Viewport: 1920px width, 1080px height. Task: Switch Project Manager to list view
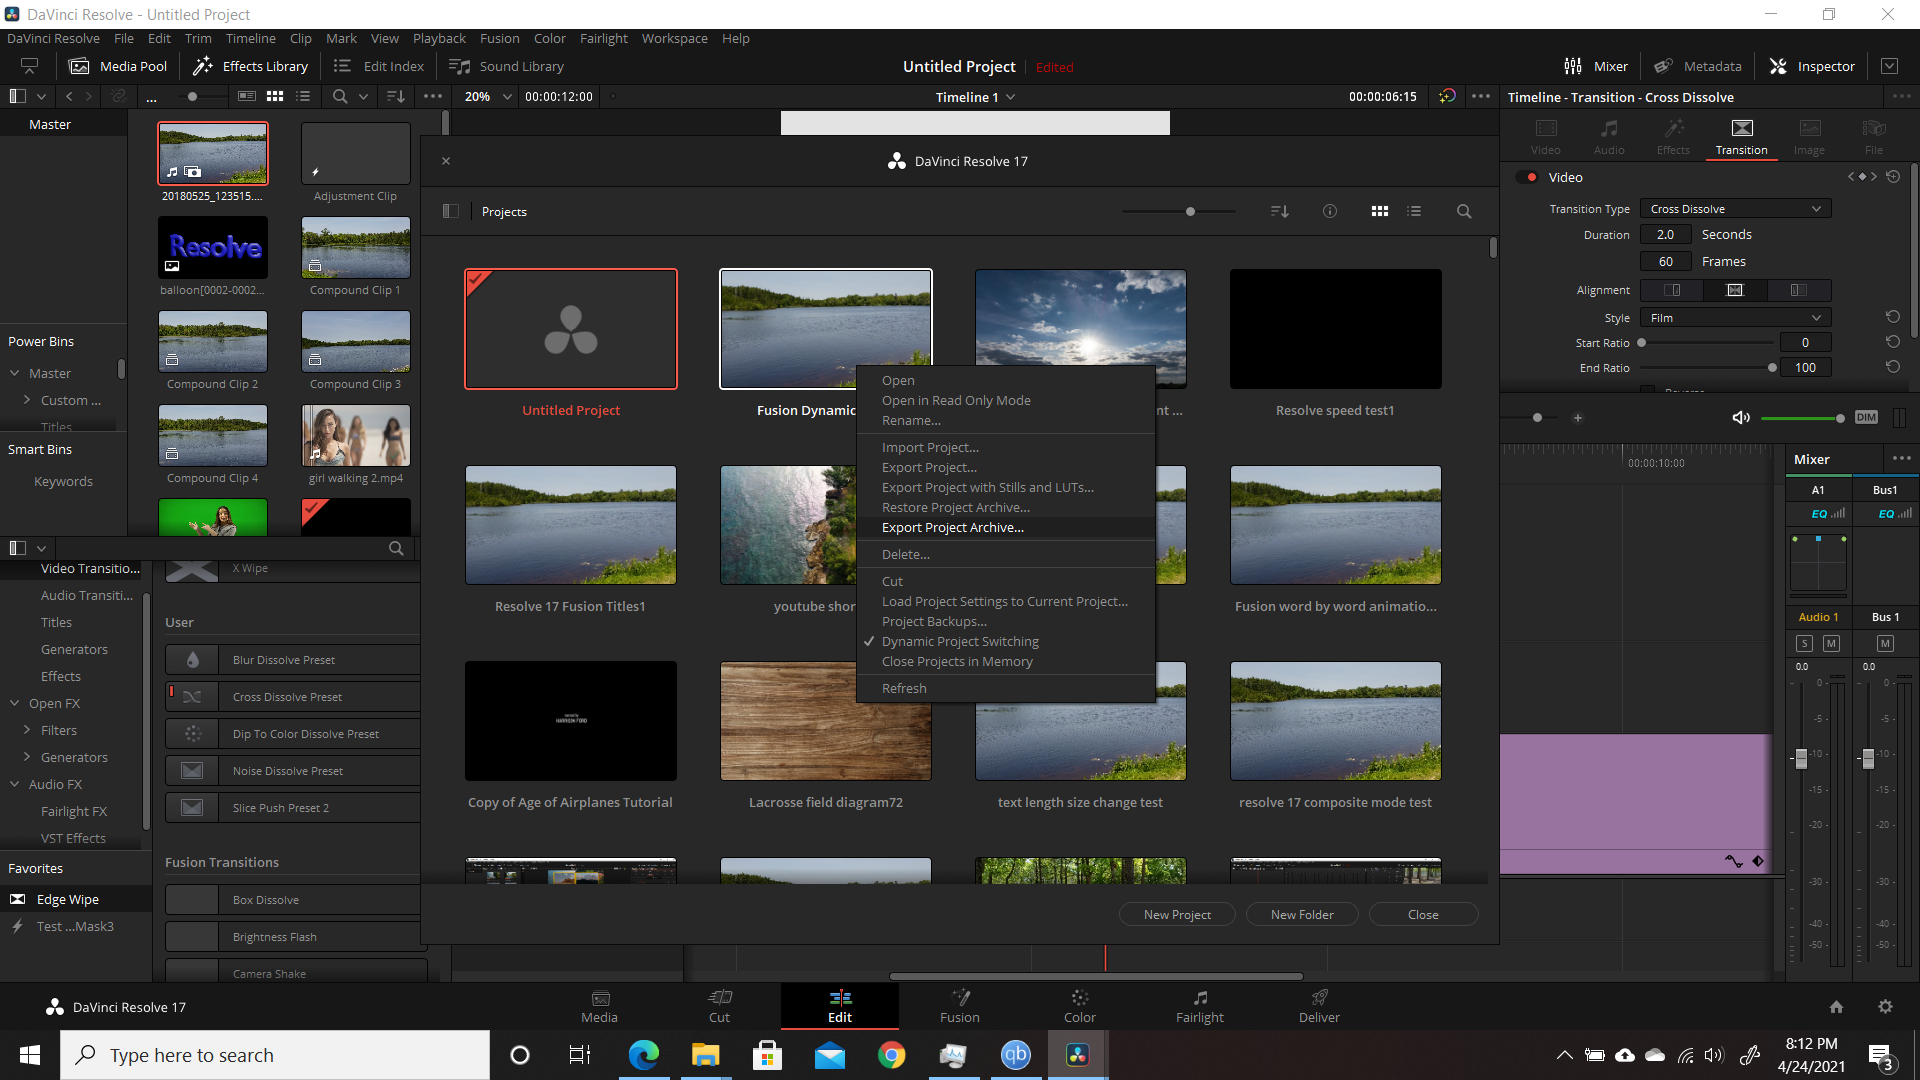tap(1414, 211)
